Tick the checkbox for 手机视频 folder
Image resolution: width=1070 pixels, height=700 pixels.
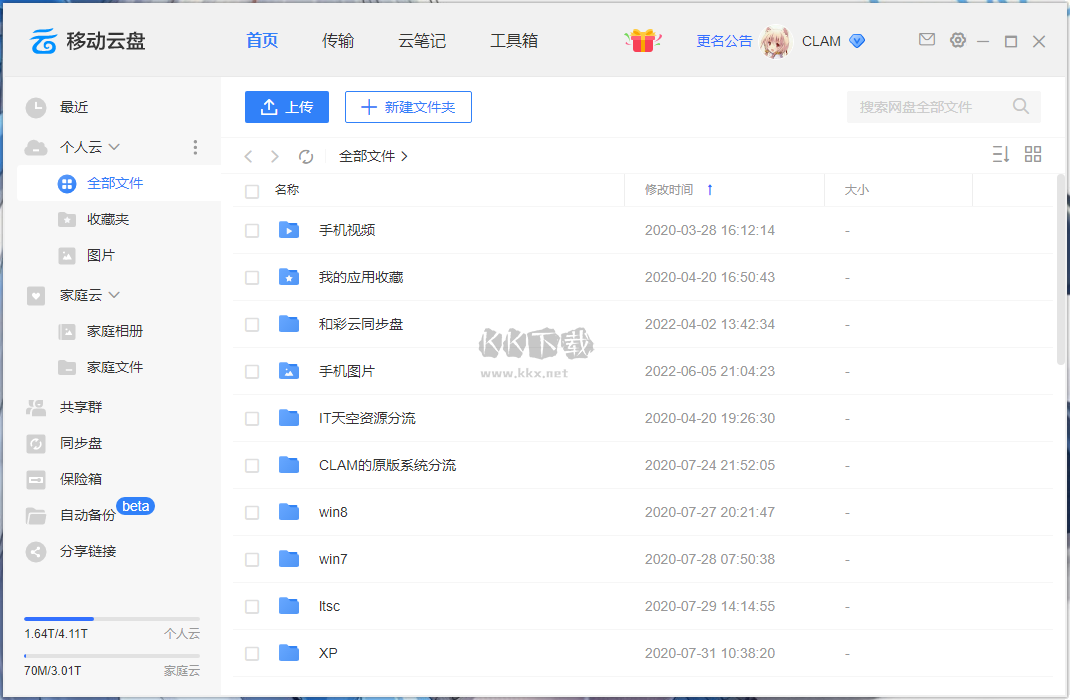point(252,231)
